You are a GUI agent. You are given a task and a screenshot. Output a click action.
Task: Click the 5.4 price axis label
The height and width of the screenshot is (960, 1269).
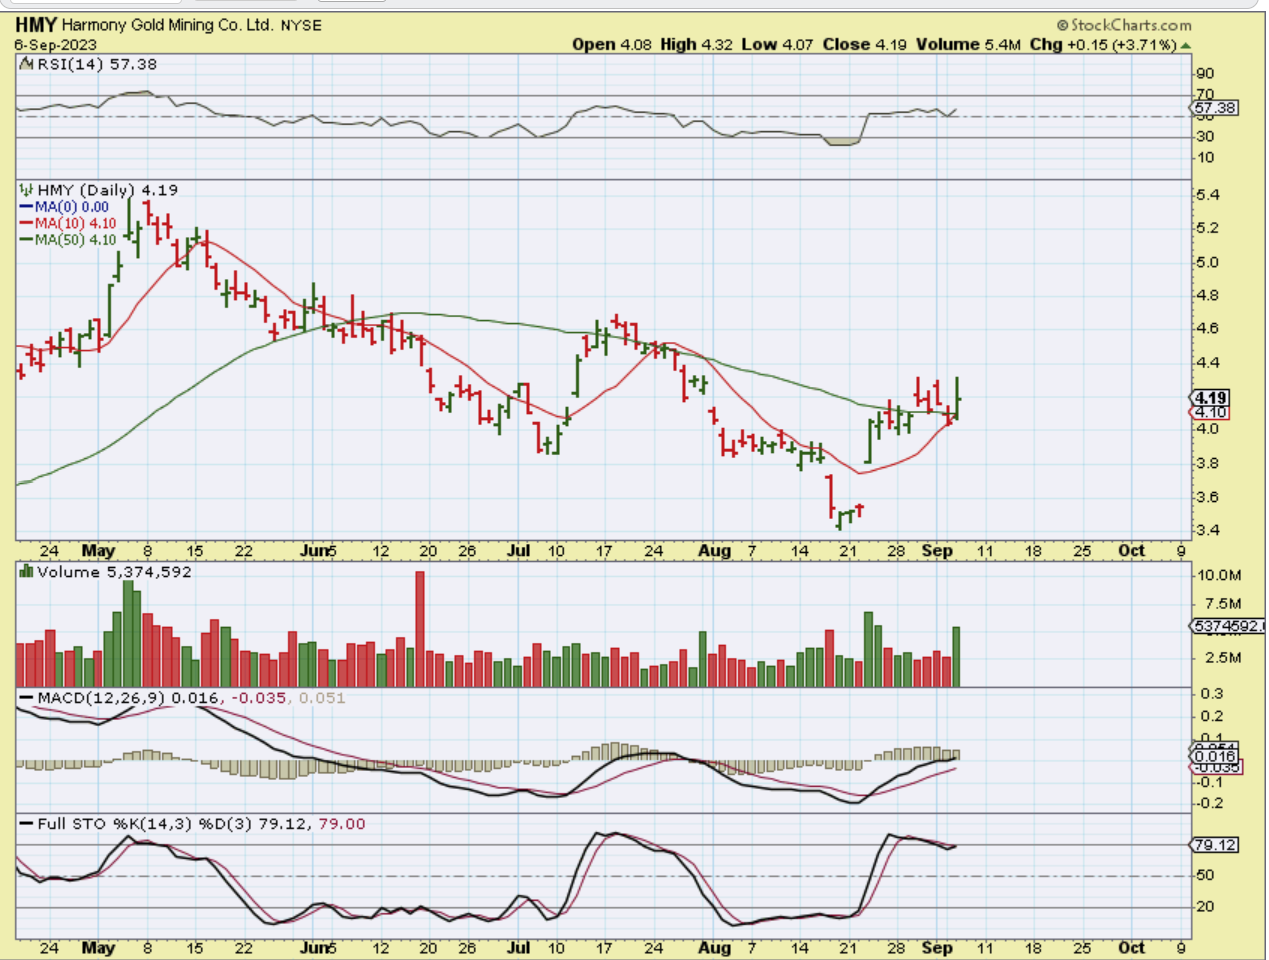1207,195
